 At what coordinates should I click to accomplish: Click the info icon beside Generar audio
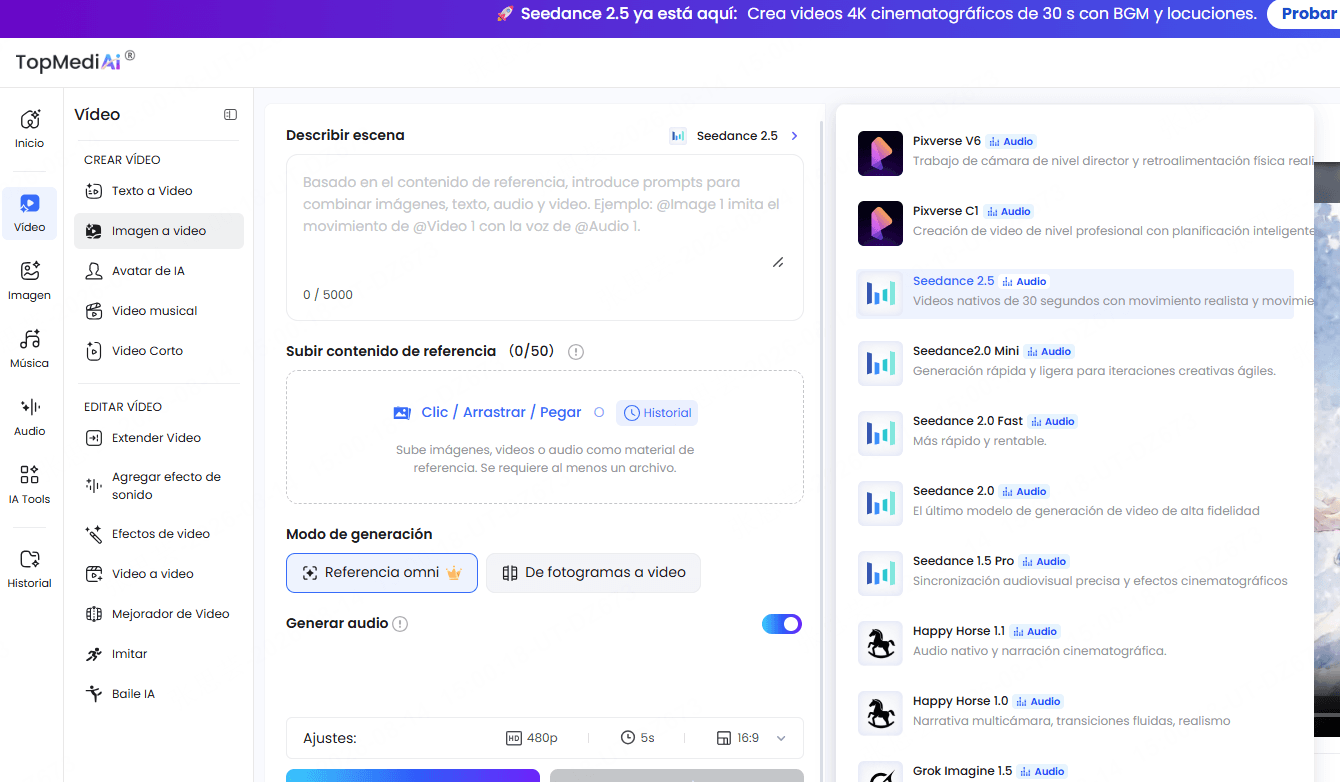400,624
